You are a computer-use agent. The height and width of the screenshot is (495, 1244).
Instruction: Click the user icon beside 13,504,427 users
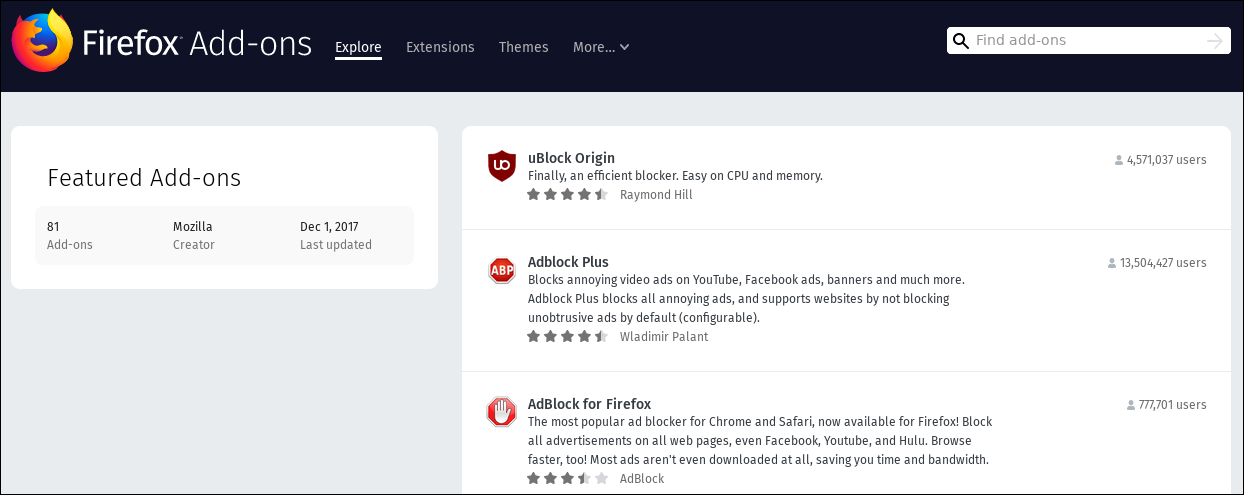point(1112,264)
